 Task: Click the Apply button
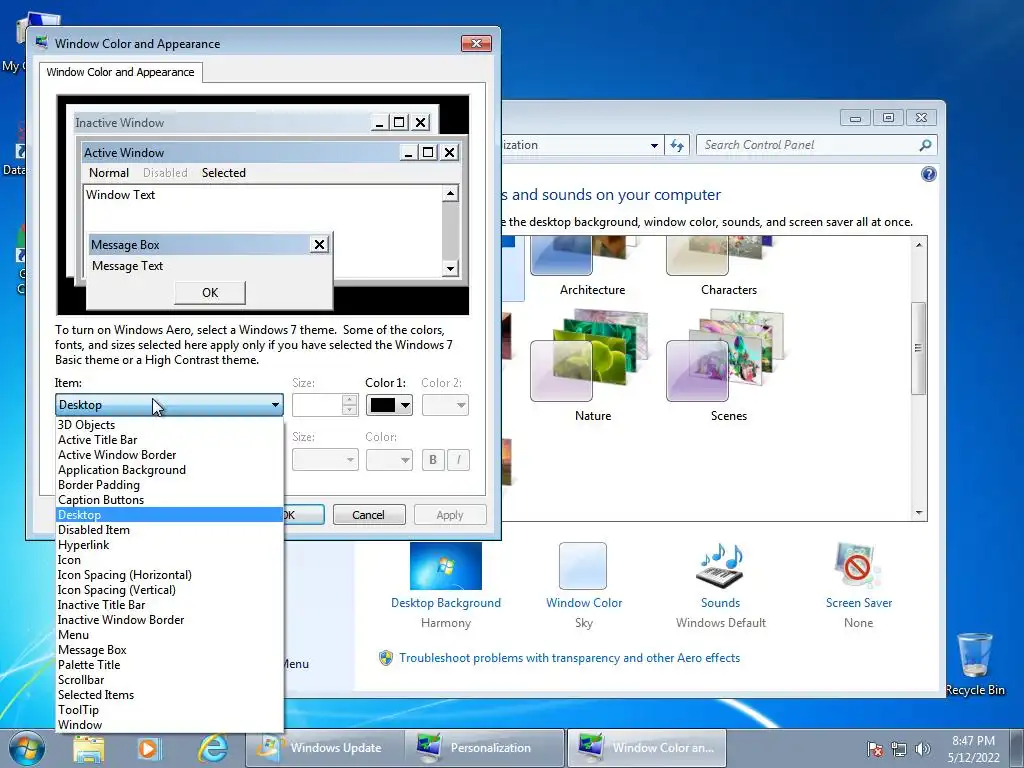[x=450, y=515]
